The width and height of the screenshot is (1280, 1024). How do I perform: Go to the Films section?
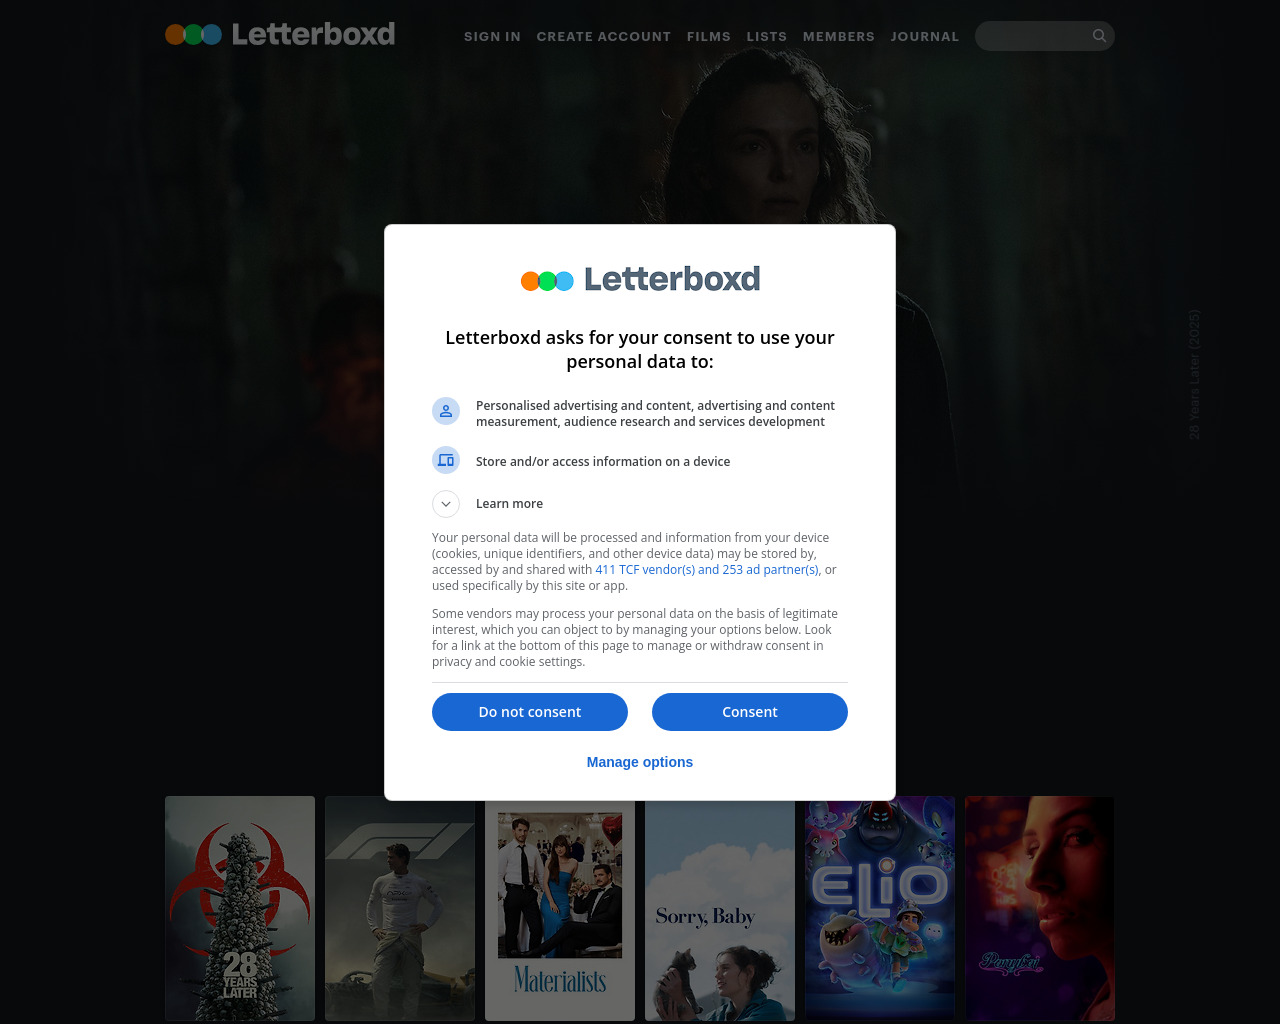(709, 36)
